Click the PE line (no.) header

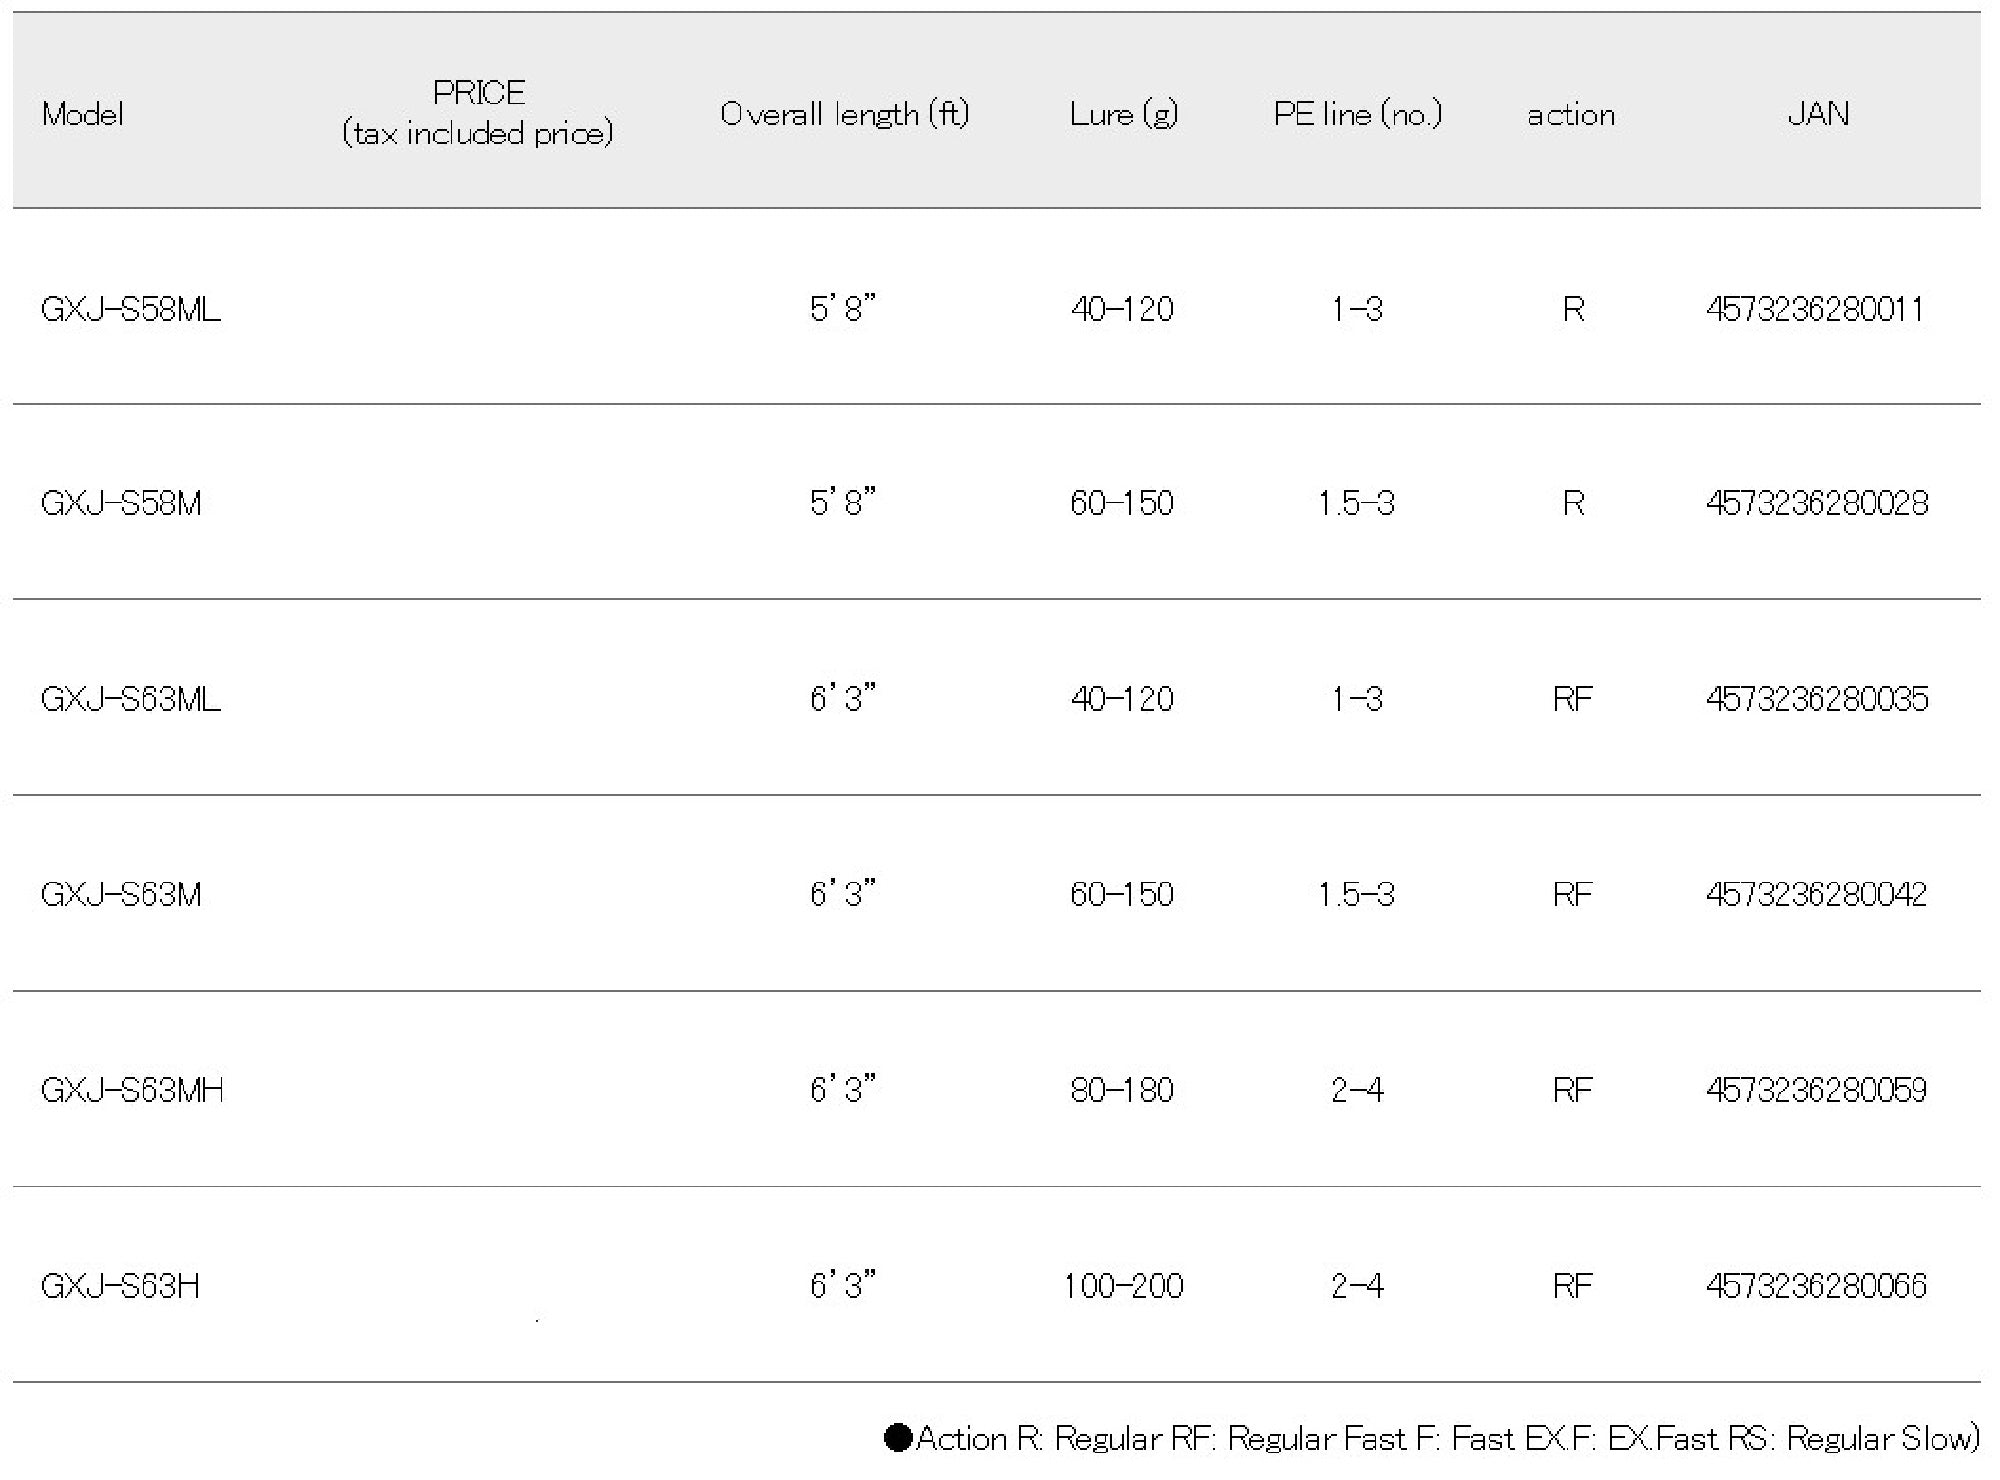pyautogui.click(x=1357, y=114)
